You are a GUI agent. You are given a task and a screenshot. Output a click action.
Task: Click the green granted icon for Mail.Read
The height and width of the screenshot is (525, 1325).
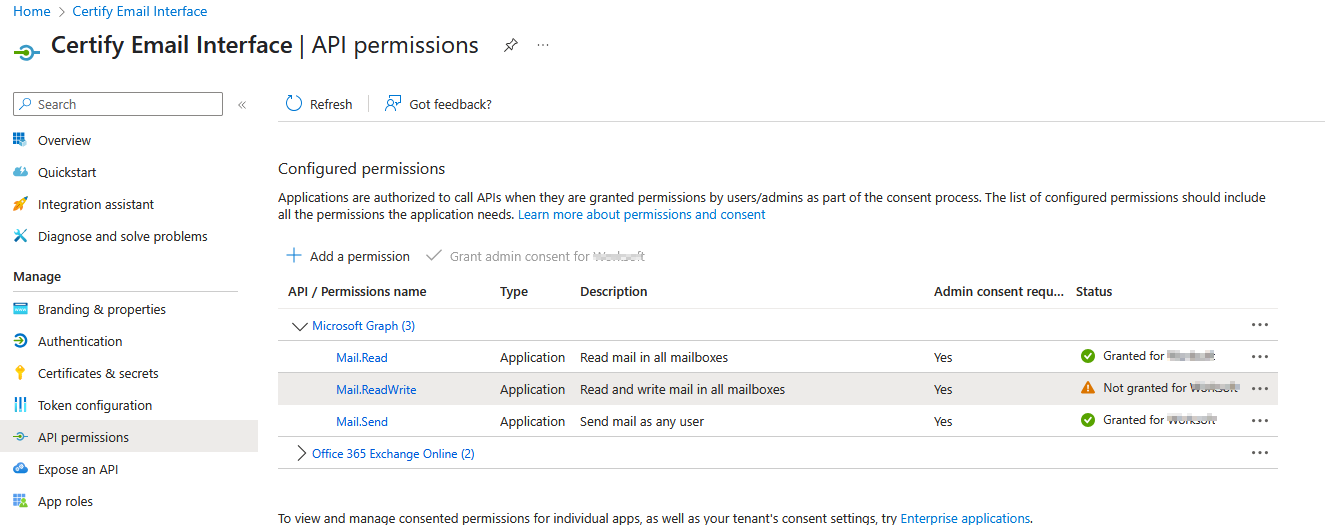[x=1088, y=356]
